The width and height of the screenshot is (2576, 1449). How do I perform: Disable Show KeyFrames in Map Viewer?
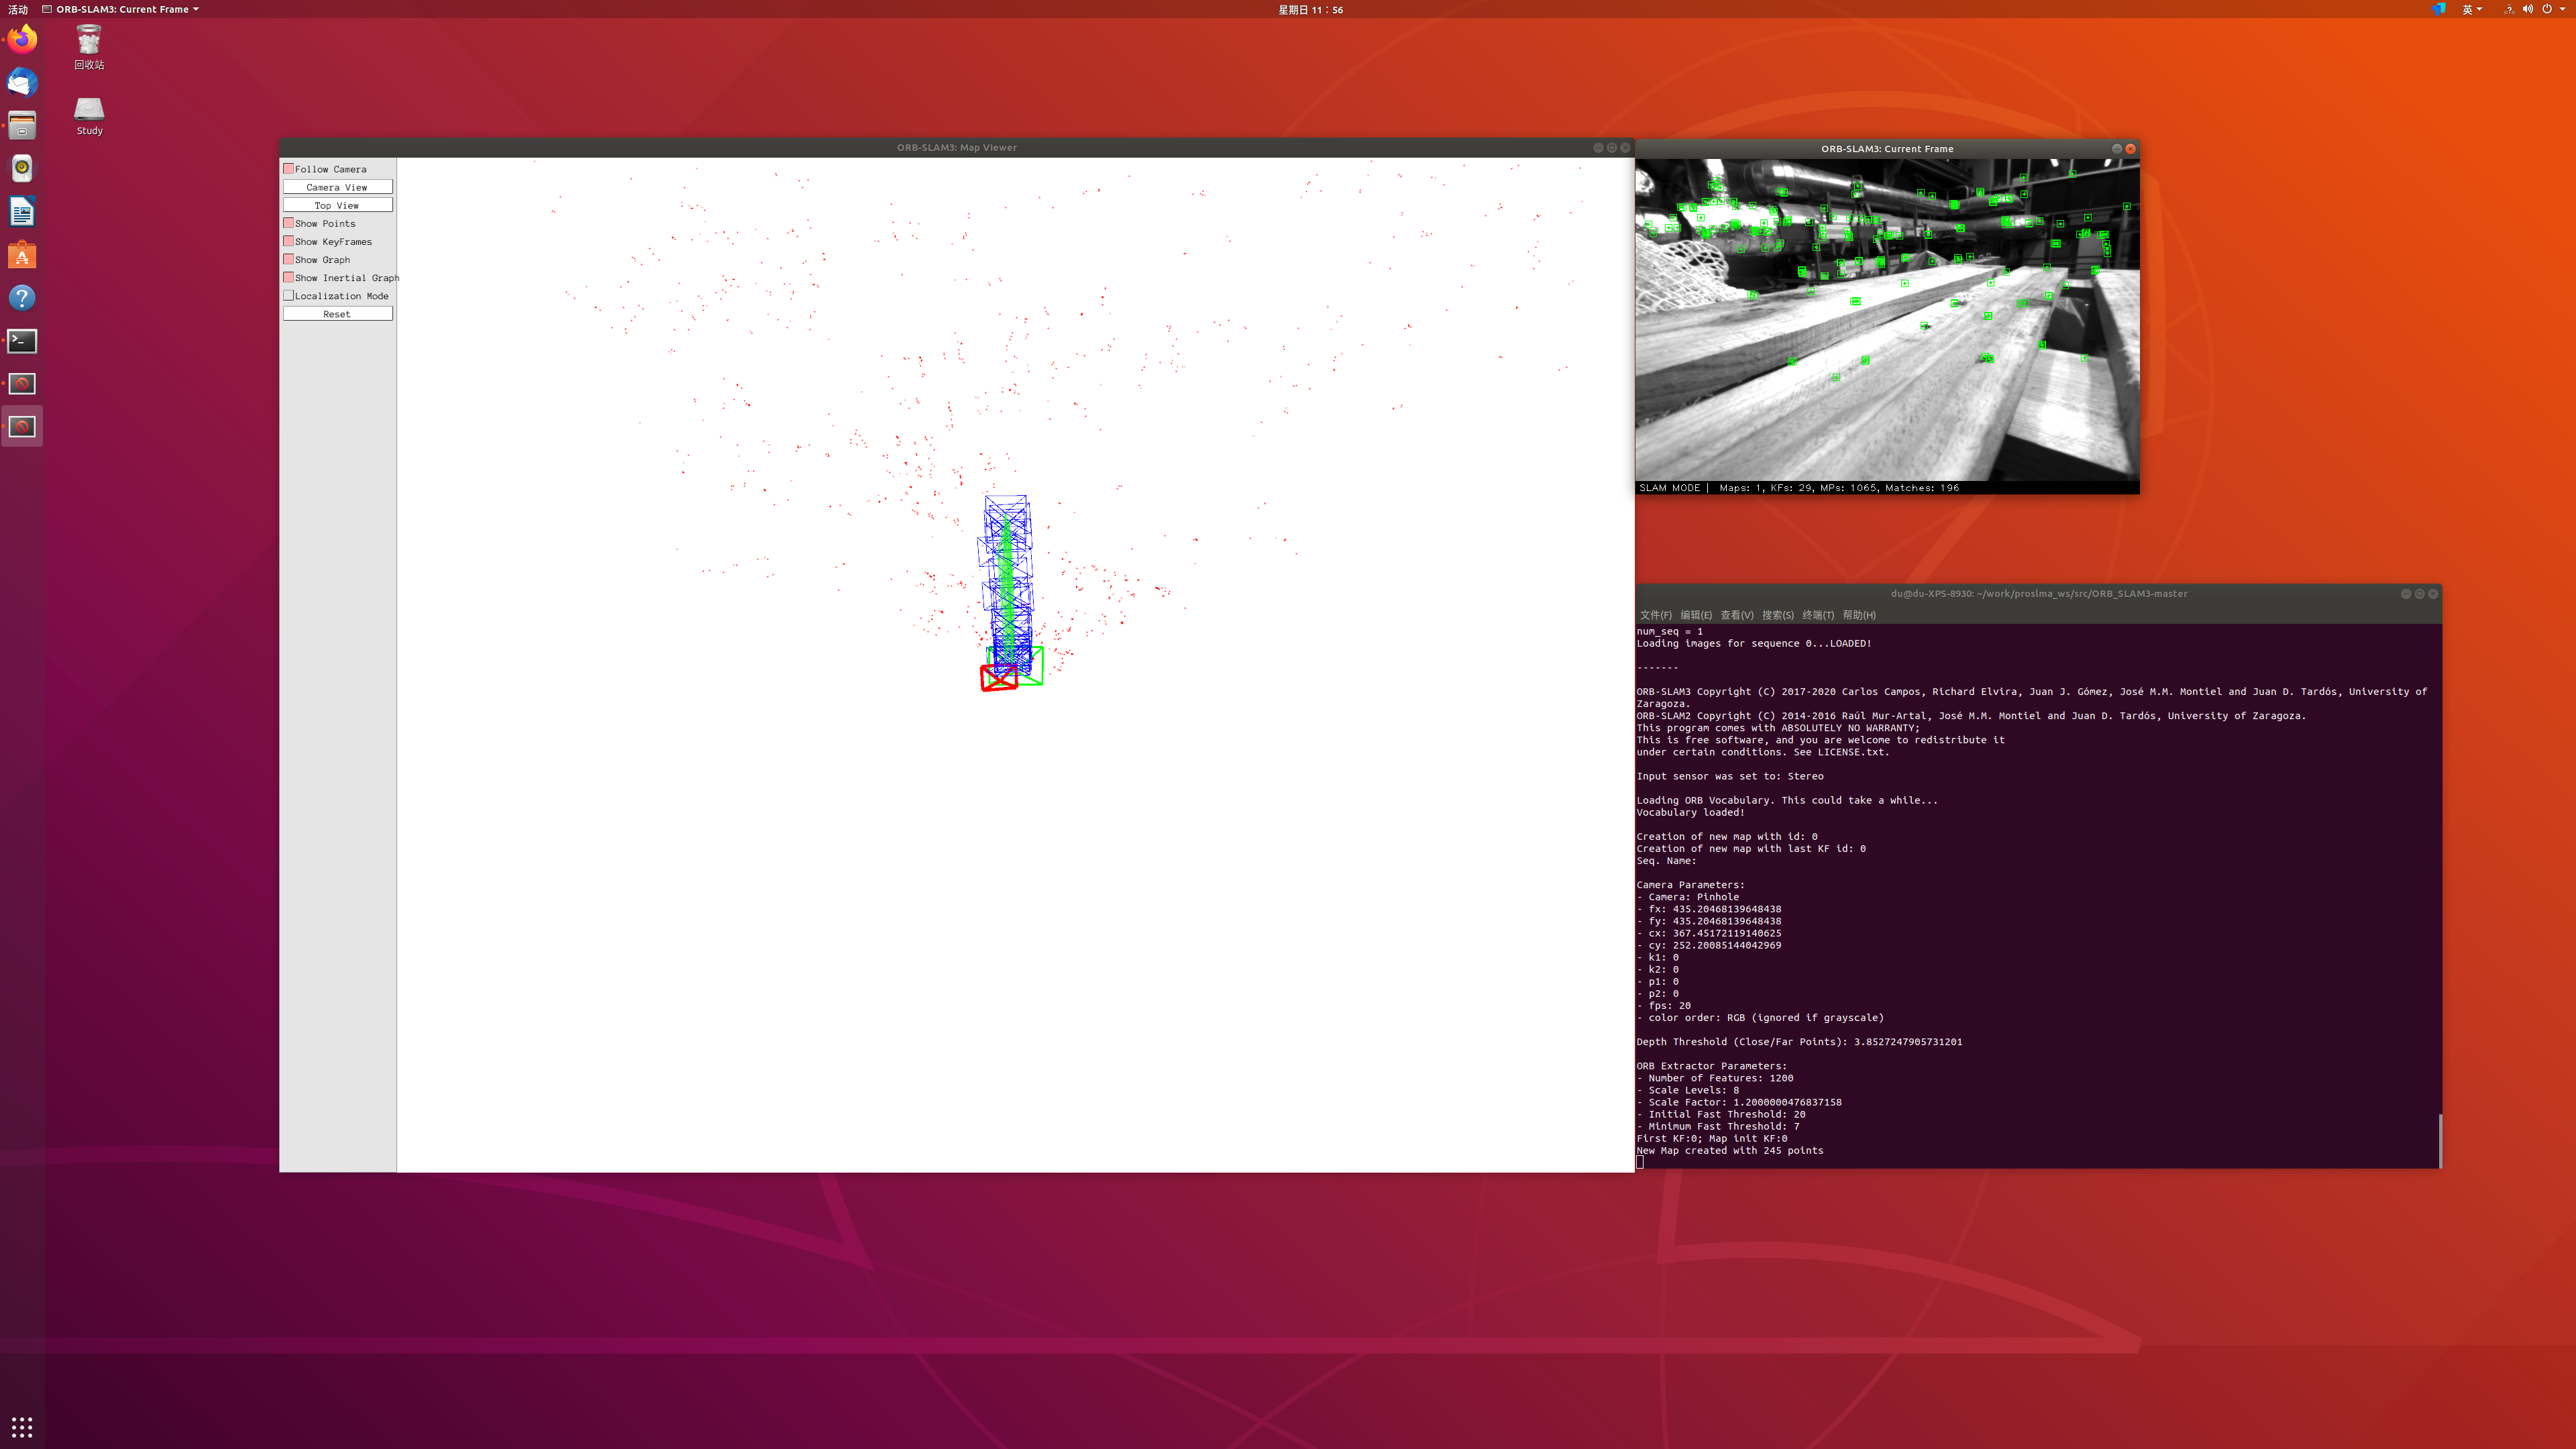[x=289, y=241]
